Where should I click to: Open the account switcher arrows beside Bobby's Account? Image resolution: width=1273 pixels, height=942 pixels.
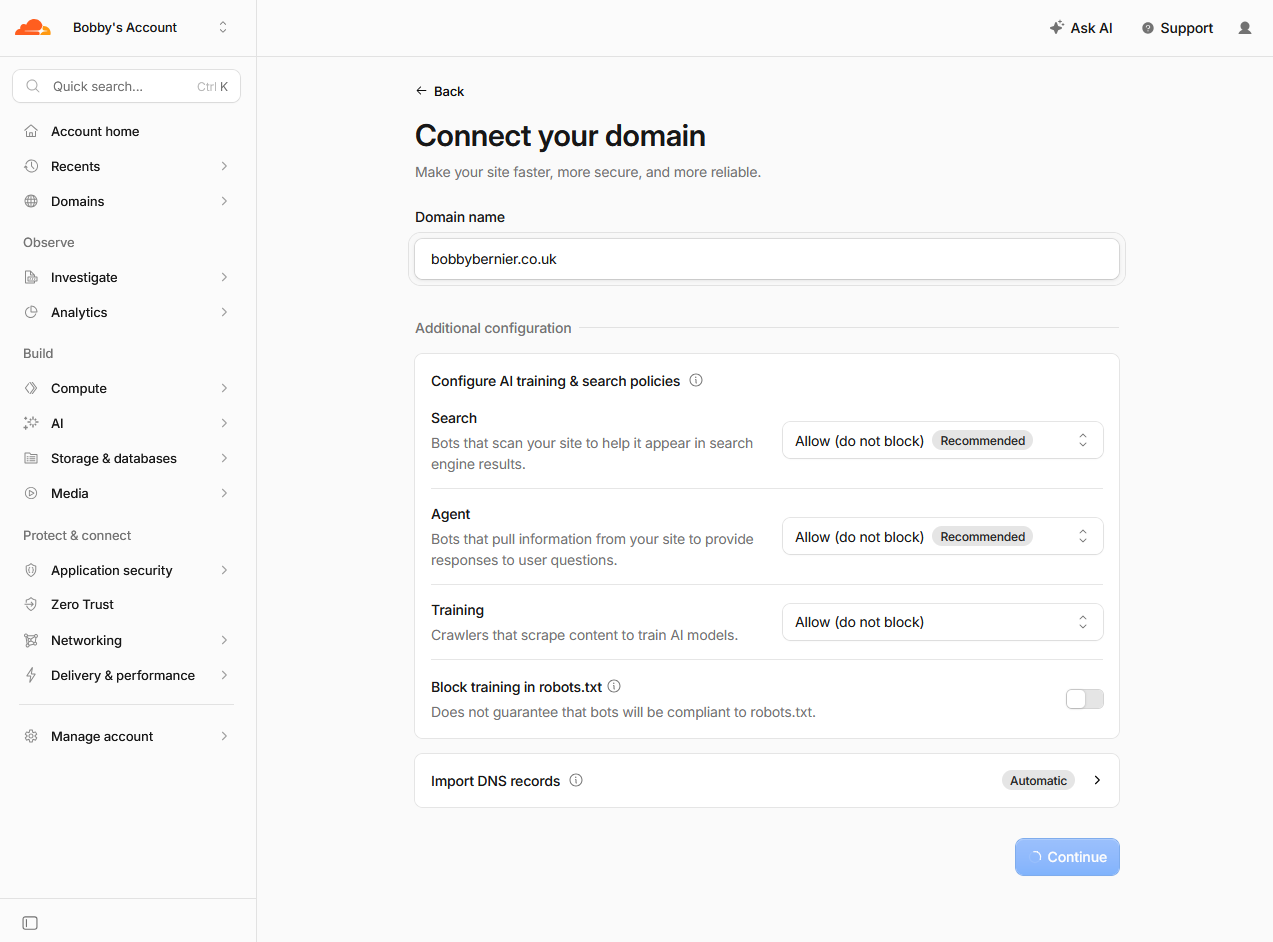click(x=223, y=28)
